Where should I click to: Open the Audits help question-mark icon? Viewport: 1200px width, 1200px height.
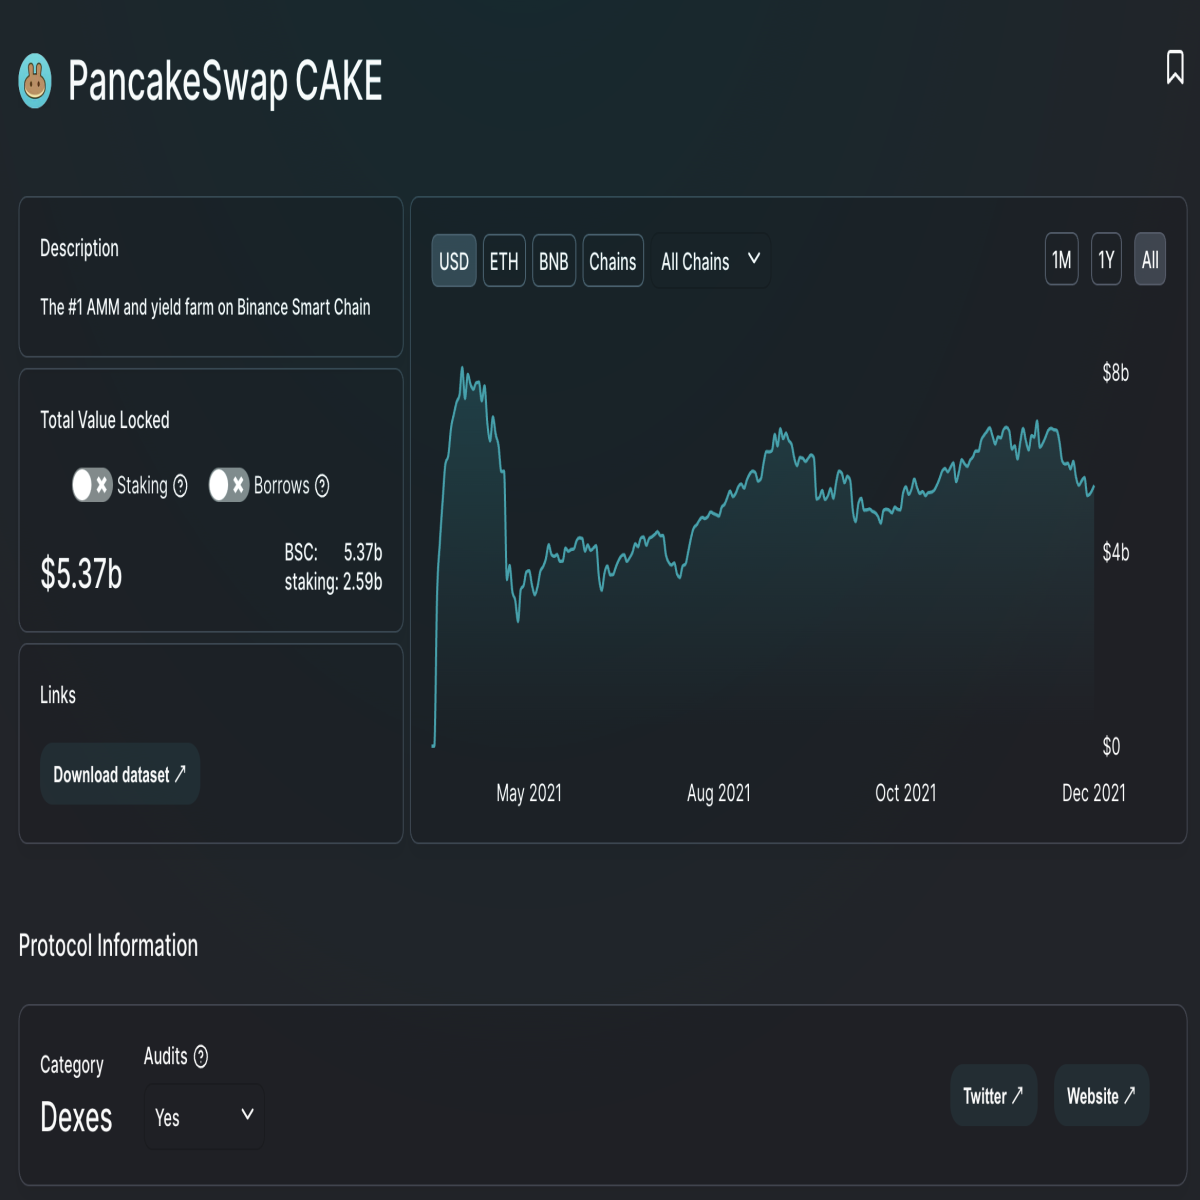[x=201, y=1057]
